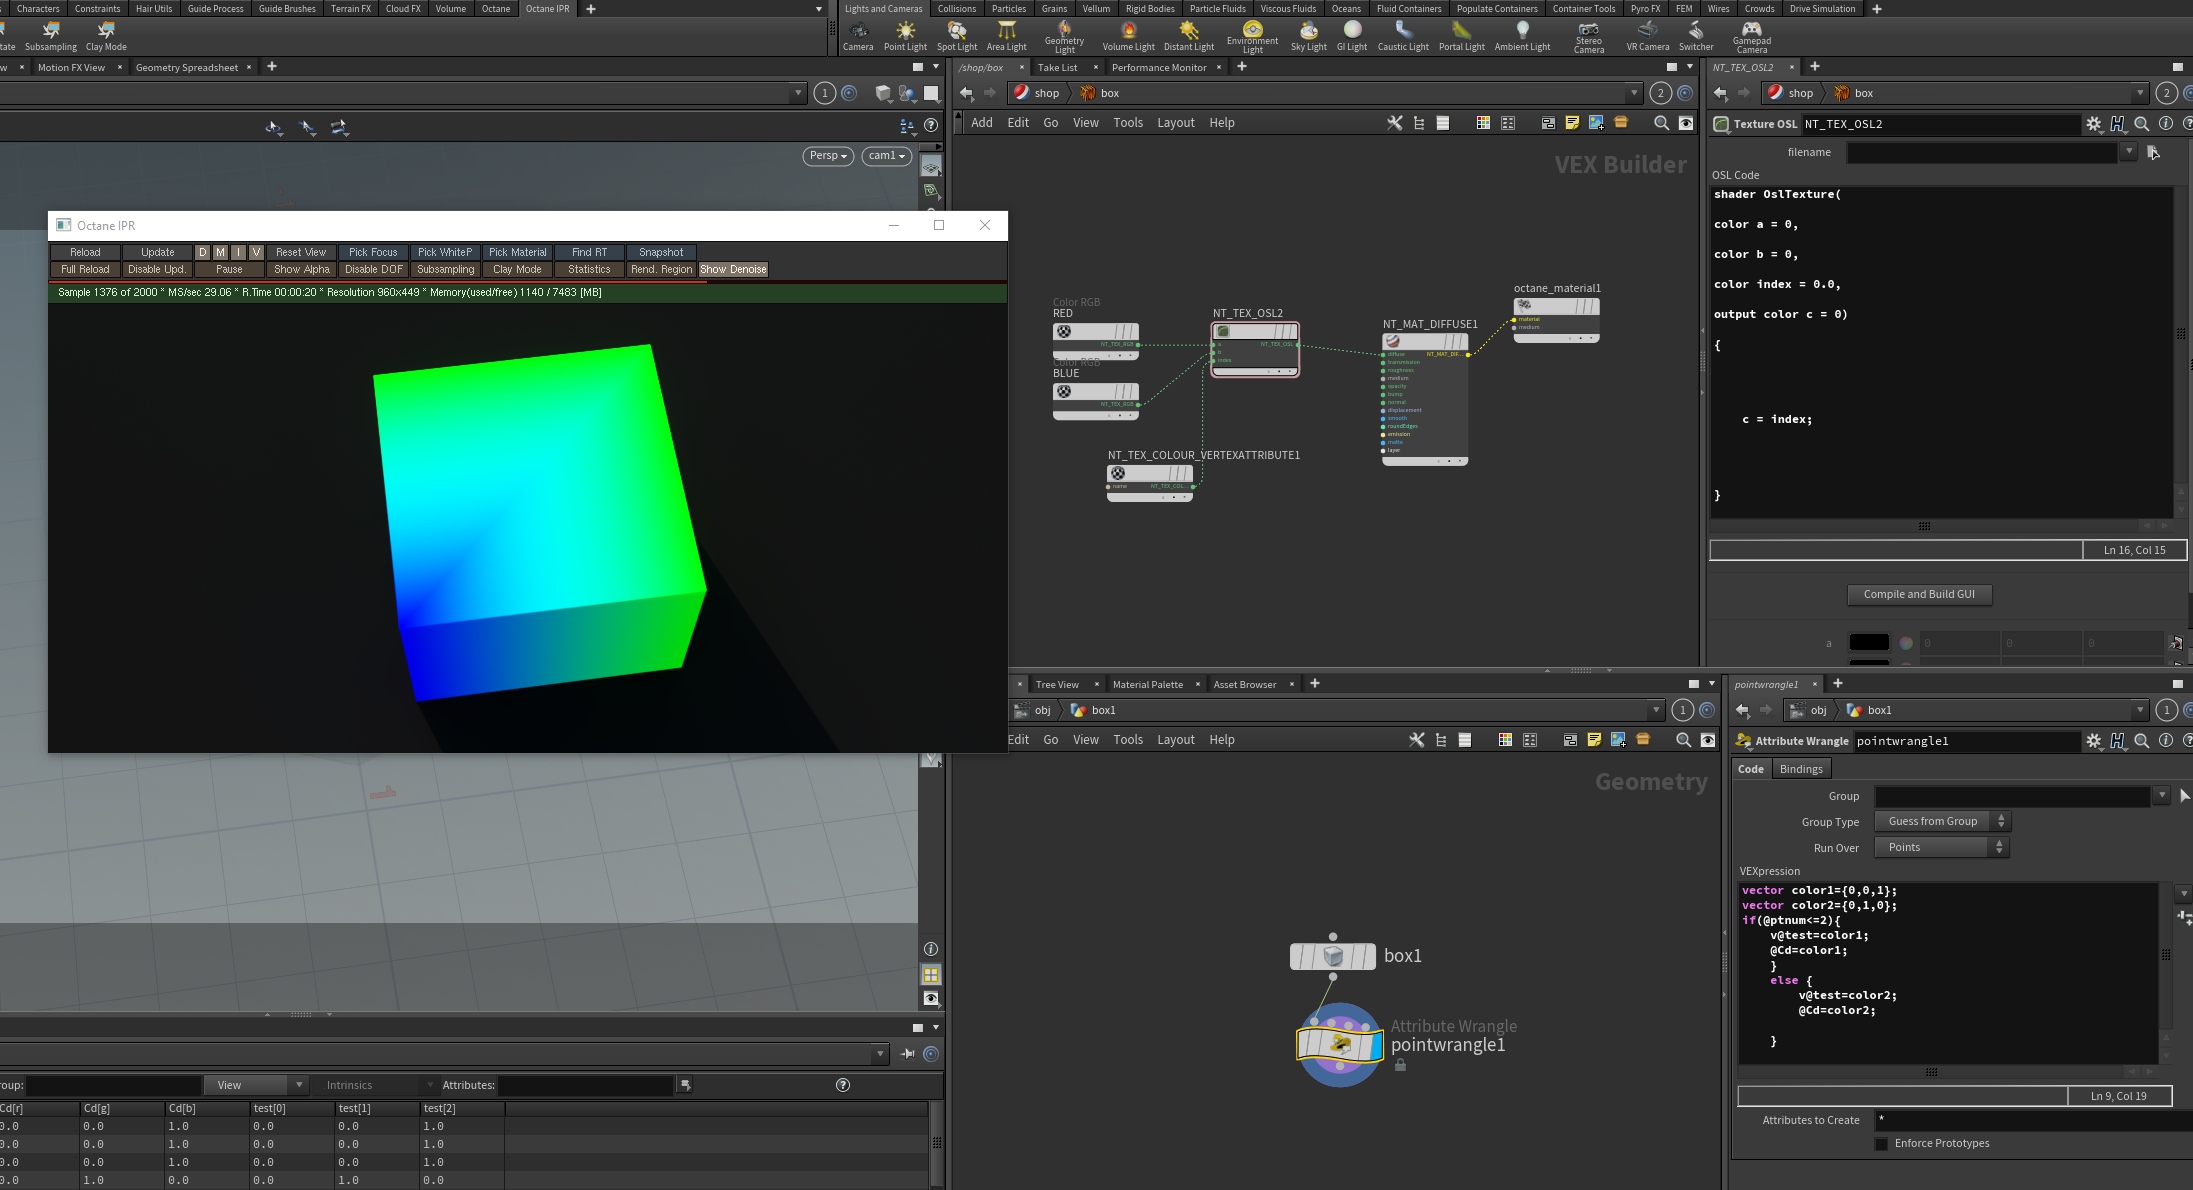Open the VR Camera shelf tool
This screenshot has width=2193, height=1190.
point(1647,35)
